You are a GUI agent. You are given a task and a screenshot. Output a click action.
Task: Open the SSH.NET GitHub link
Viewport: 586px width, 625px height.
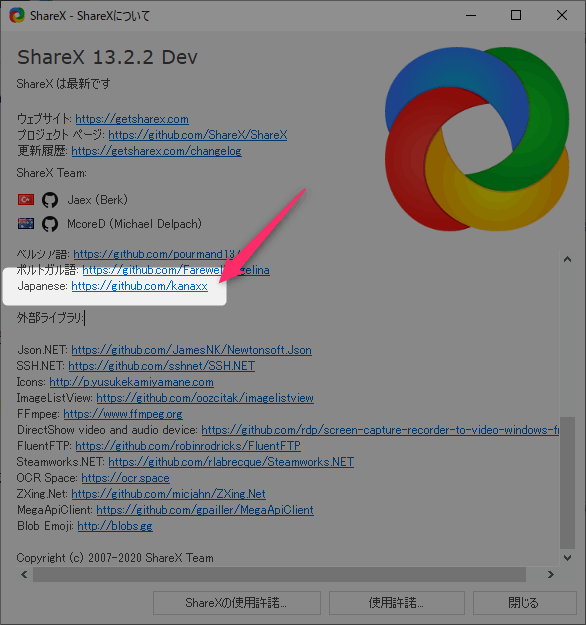click(x=161, y=366)
